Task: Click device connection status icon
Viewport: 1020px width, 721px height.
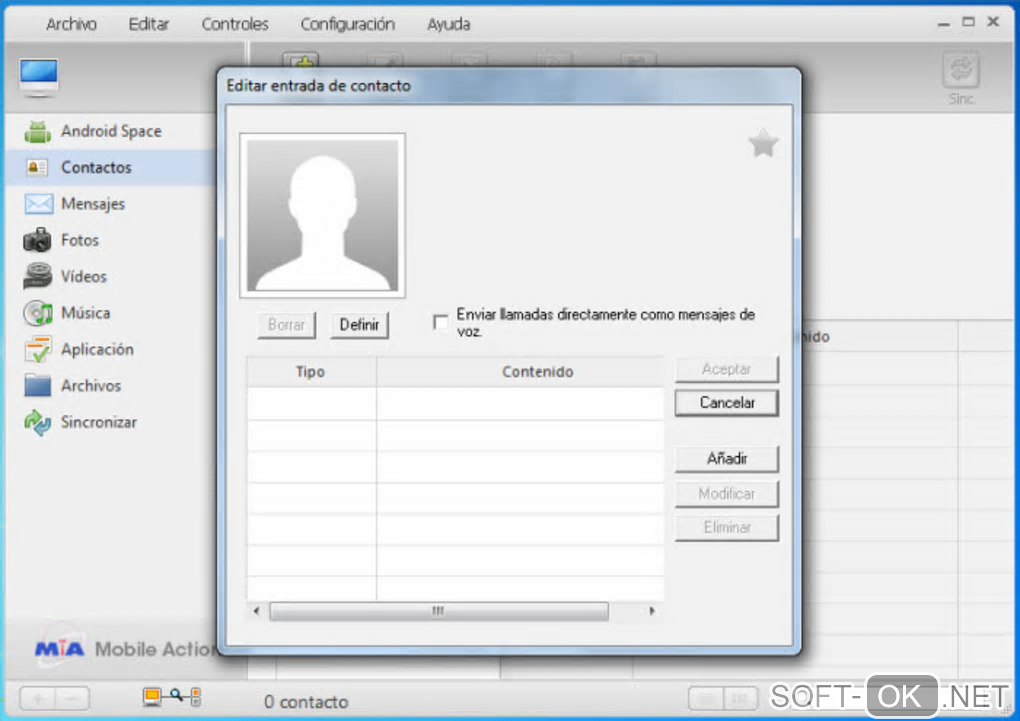Action: pyautogui.click(x=172, y=697)
